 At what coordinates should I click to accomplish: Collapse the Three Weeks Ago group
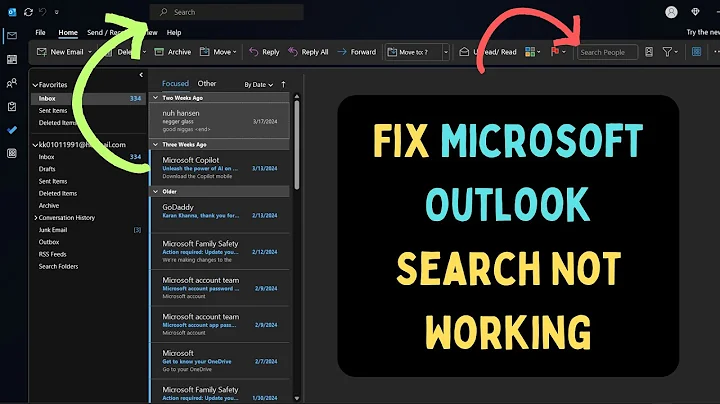point(156,145)
